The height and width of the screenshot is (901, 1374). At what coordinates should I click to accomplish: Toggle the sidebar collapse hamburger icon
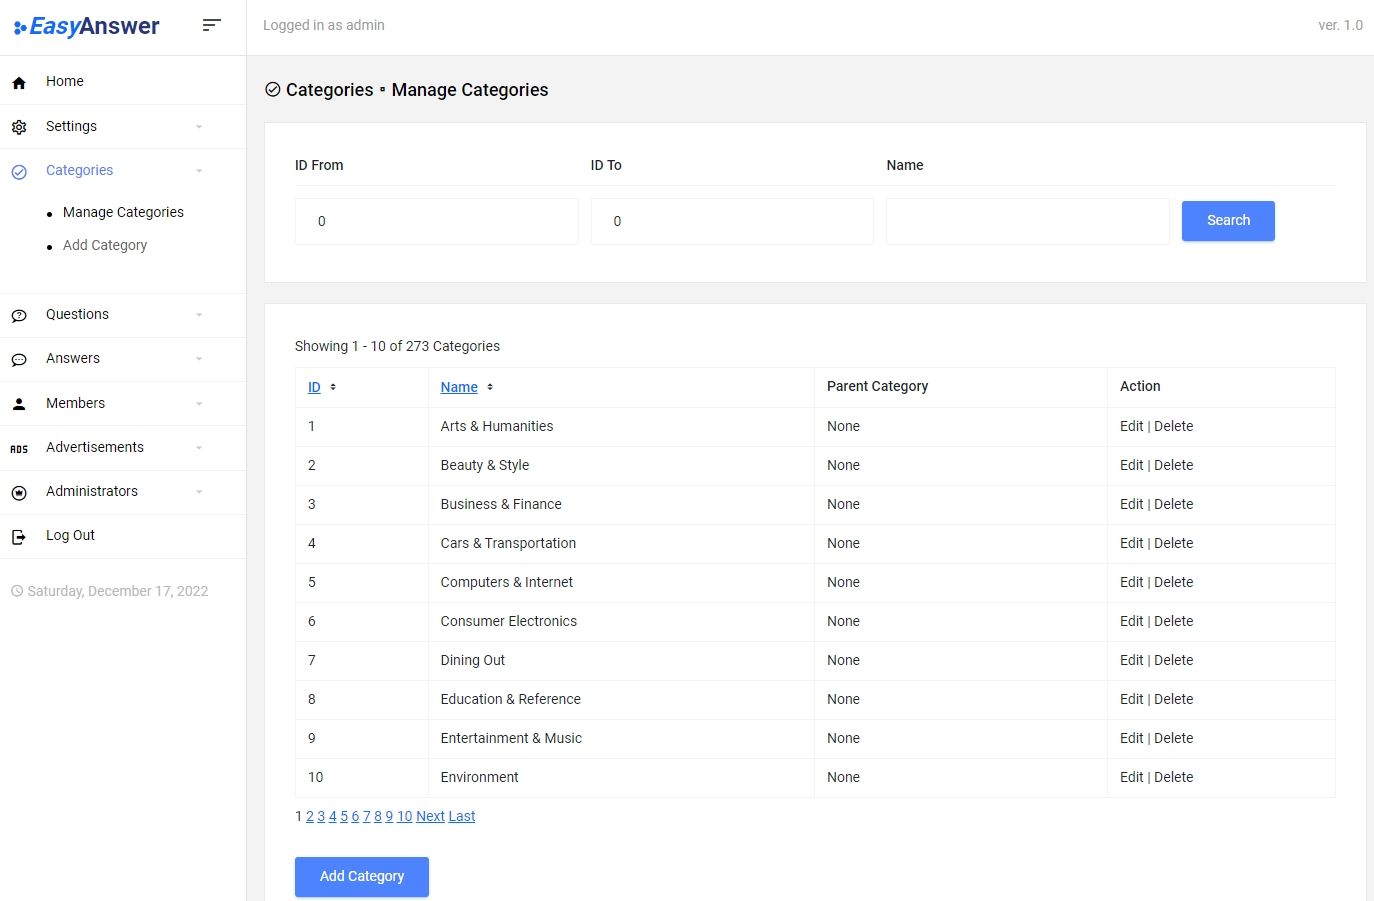tap(211, 25)
